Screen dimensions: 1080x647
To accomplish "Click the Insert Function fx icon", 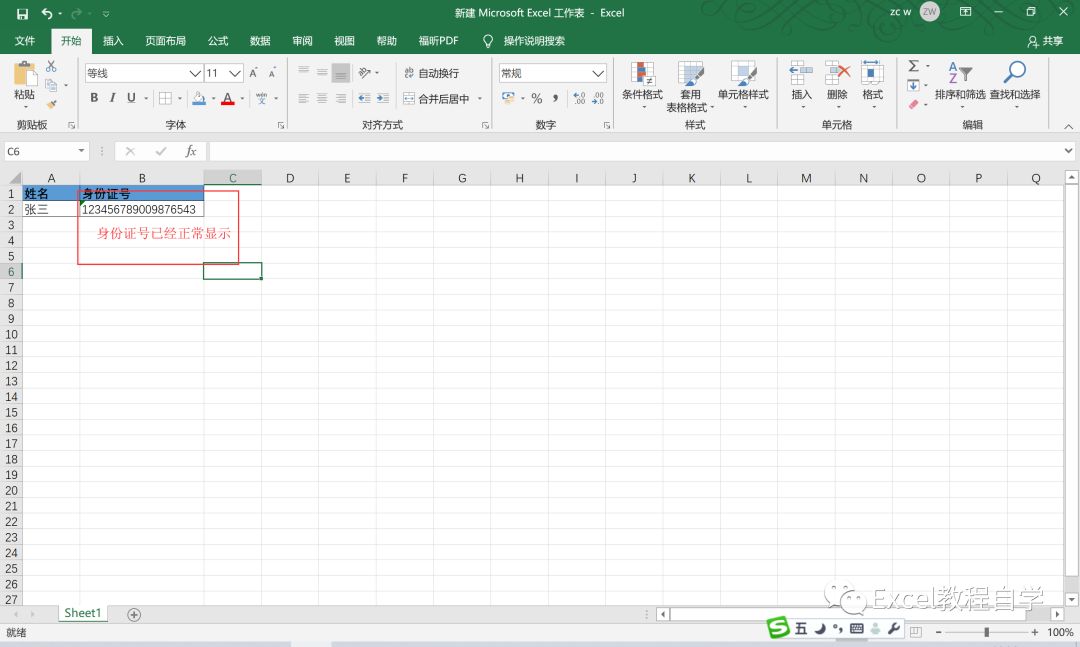I will (x=191, y=151).
